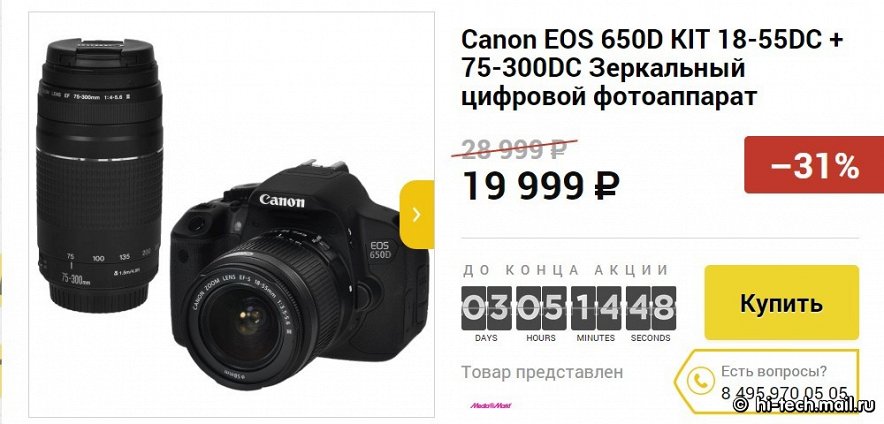The image size is (884, 424).
Task: Click the days counter showing 03
Action: (487, 308)
